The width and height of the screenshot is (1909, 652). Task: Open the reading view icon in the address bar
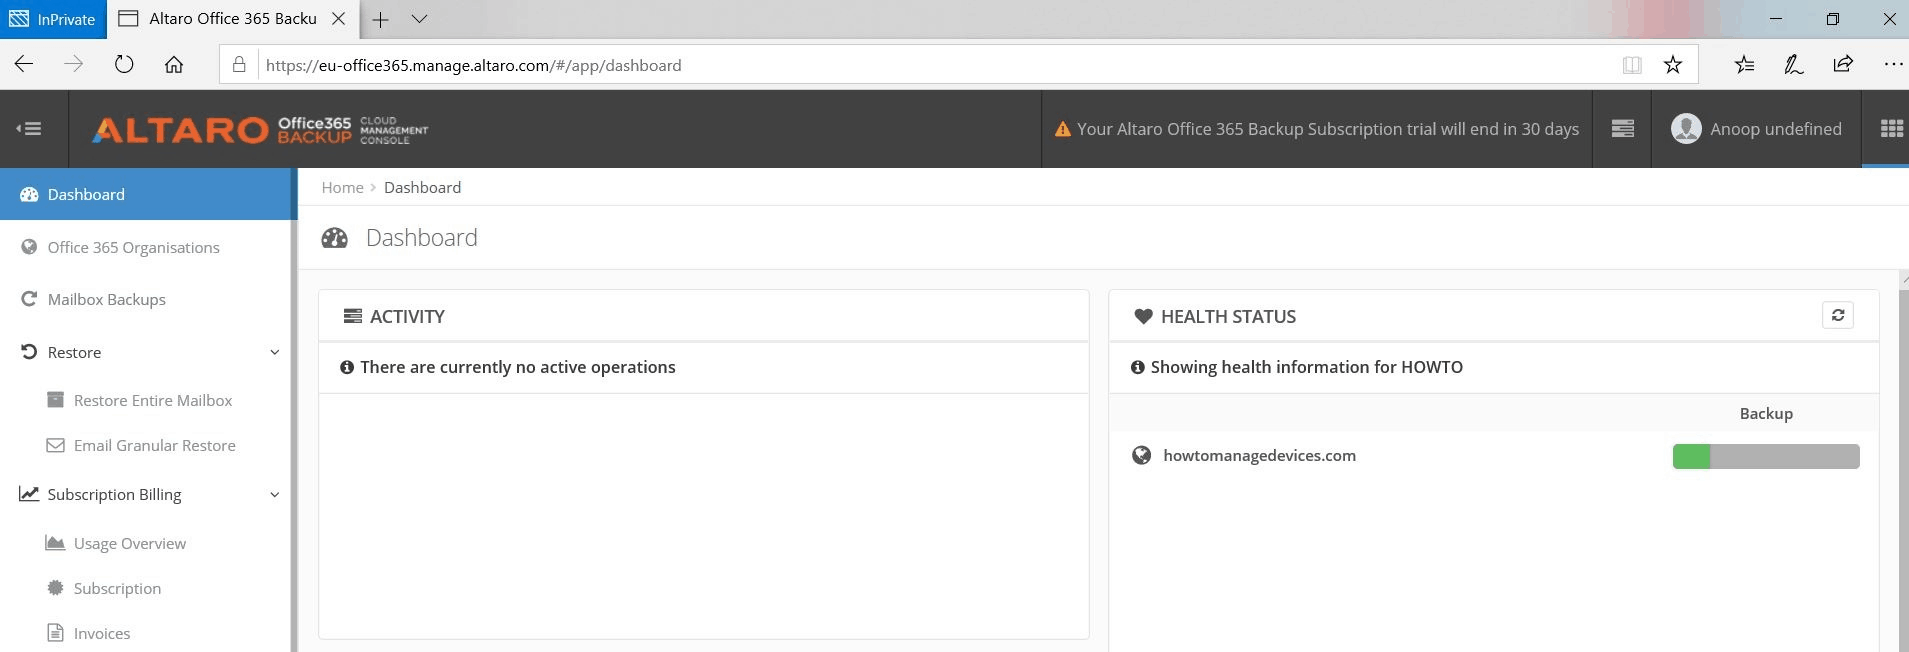1632,65
